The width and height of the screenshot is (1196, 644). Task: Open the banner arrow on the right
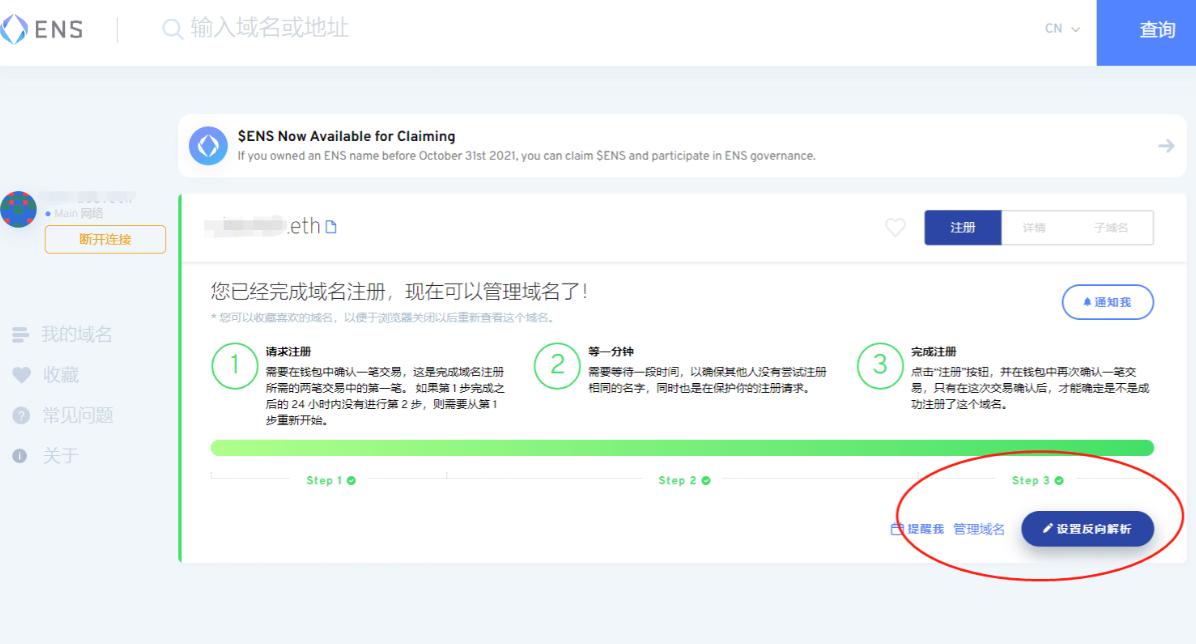(x=1165, y=146)
